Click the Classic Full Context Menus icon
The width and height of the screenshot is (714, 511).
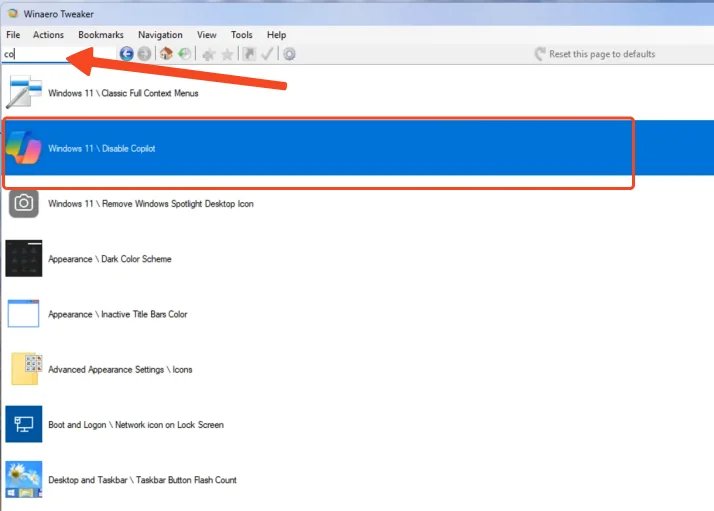click(x=24, y=93)
